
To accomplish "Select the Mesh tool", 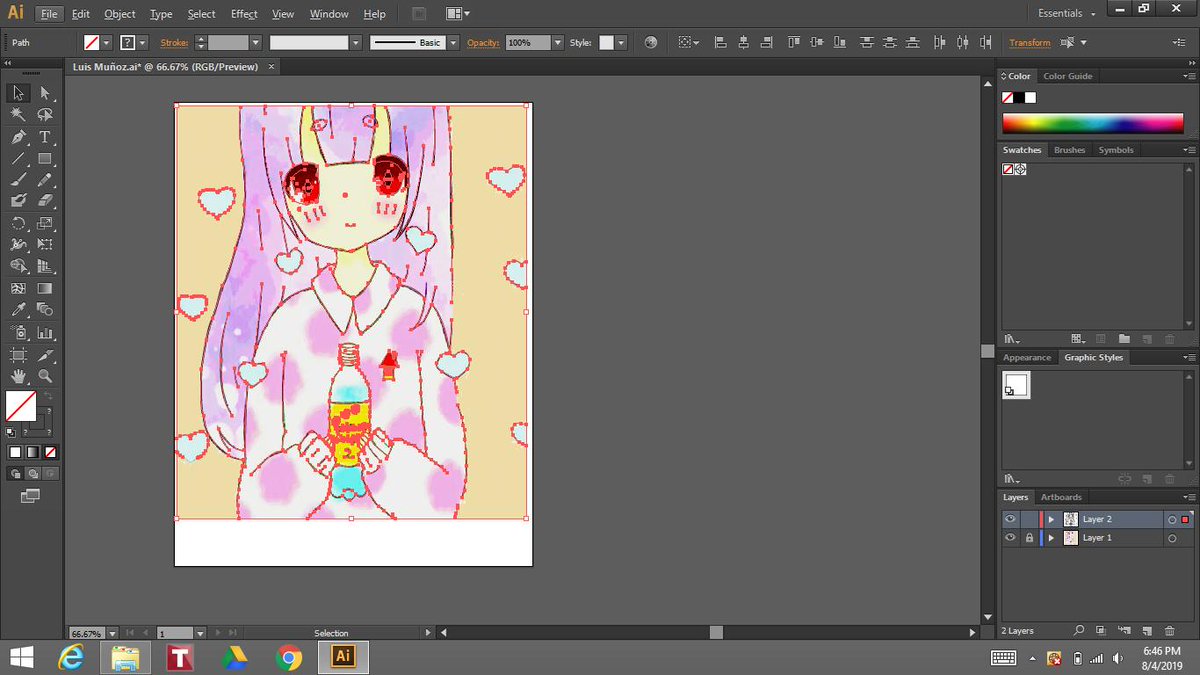I will pos(18,289).
